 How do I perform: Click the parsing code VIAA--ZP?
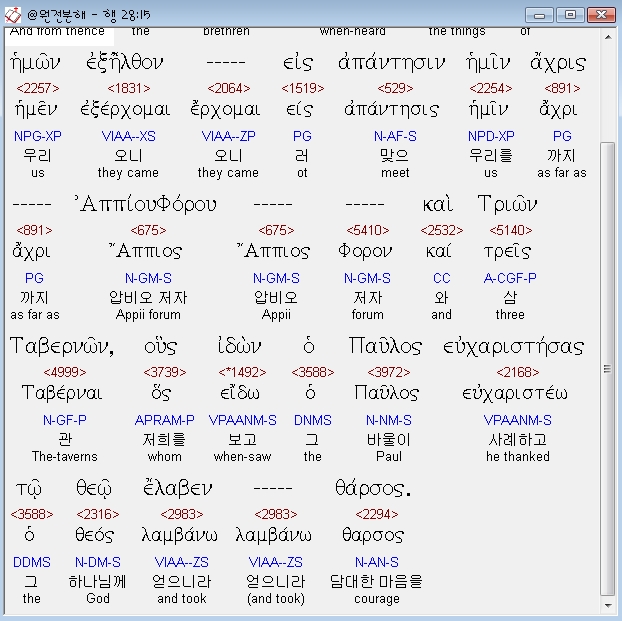tap(228, 136)
